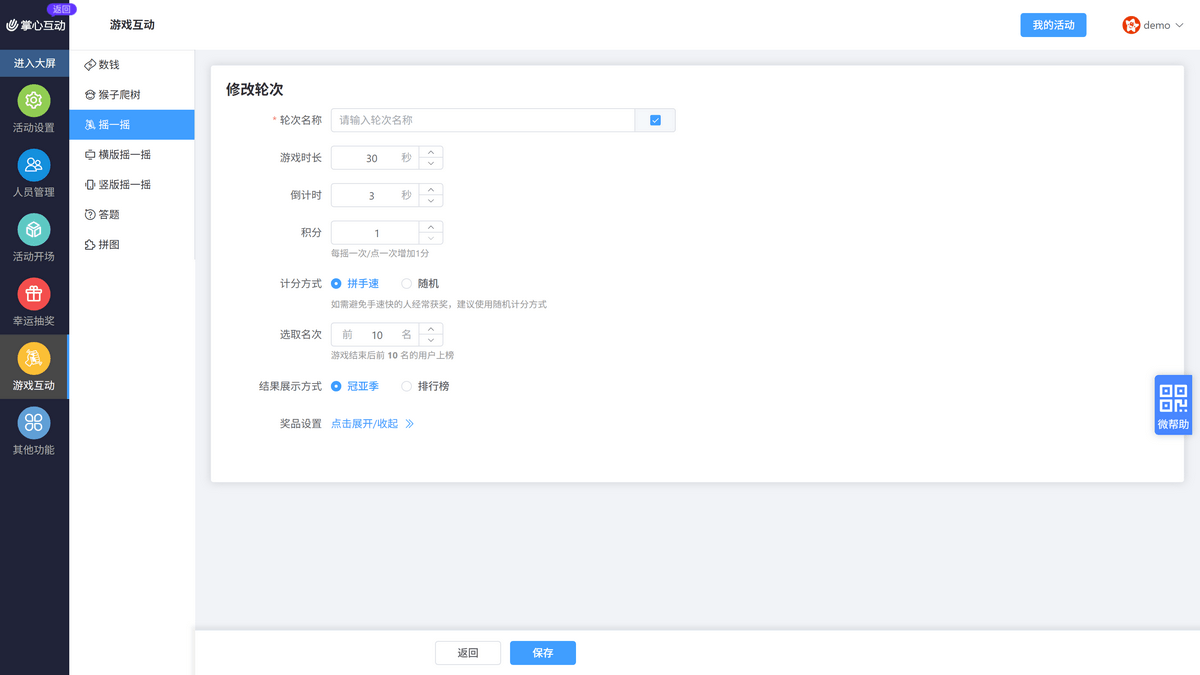
Task: Select 冠亚季 result display radio
Action: (336, 386)
